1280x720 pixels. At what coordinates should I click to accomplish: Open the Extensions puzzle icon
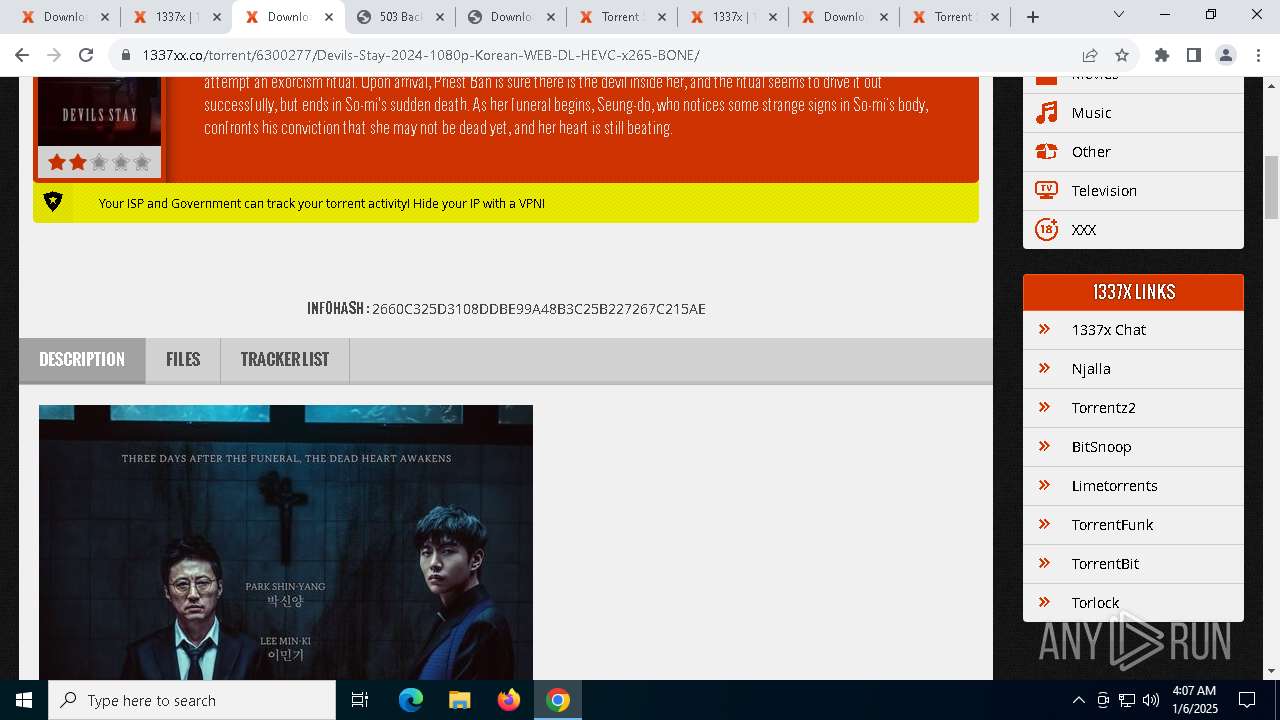(x=1162, y=55)
